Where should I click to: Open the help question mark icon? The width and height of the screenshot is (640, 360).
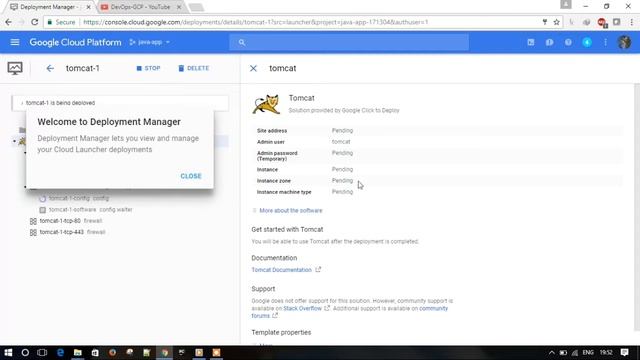[x=568, y=42]
